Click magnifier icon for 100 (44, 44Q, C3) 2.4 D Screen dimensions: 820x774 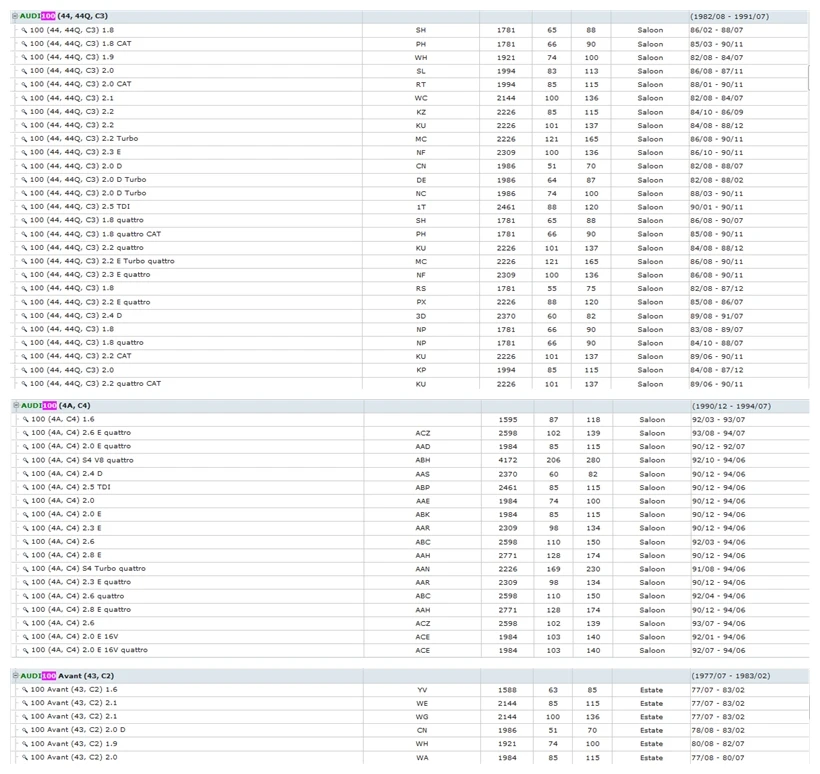24,316
